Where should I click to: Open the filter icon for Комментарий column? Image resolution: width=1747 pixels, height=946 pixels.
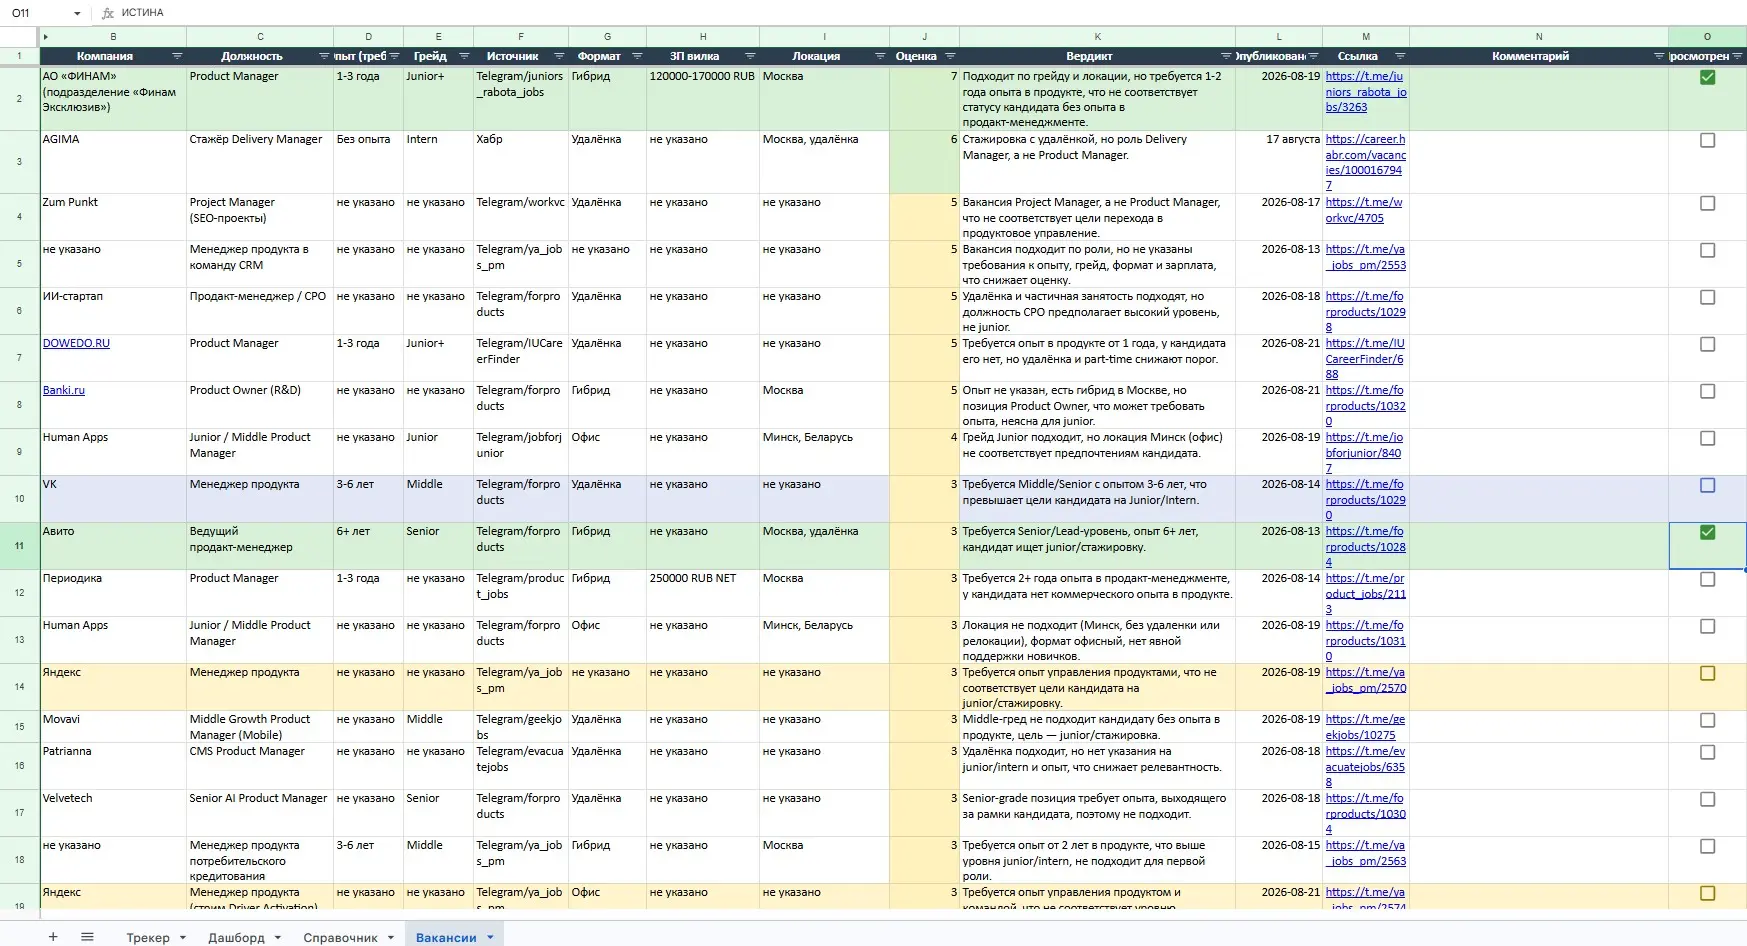(1659, 56)
